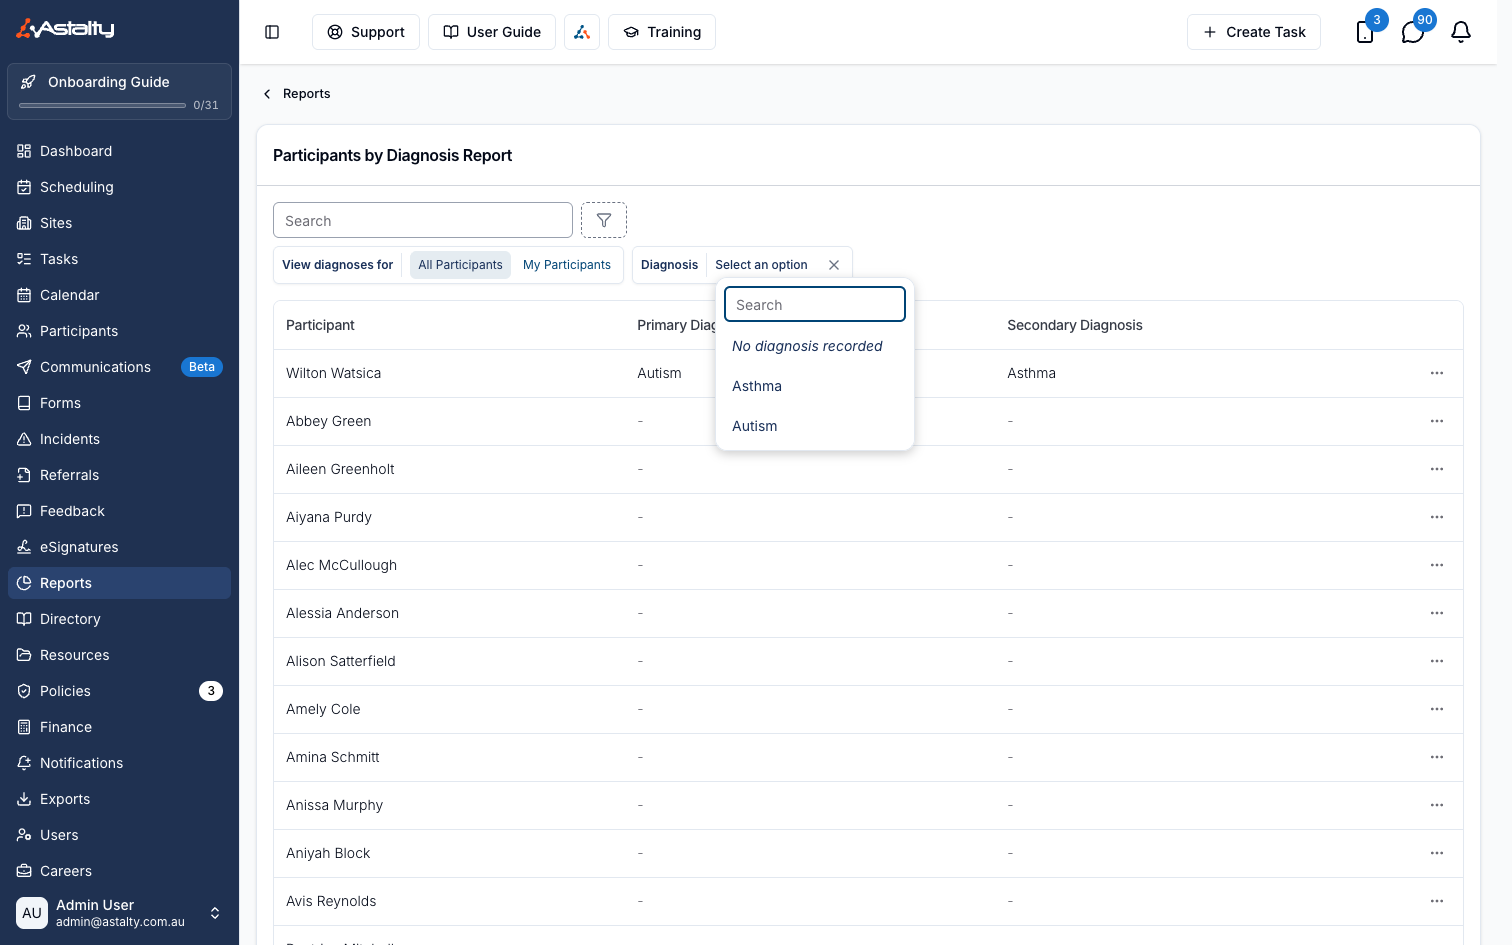Click the Astalty logo in sidebar
1512x945 pixels.
point(65,29)
